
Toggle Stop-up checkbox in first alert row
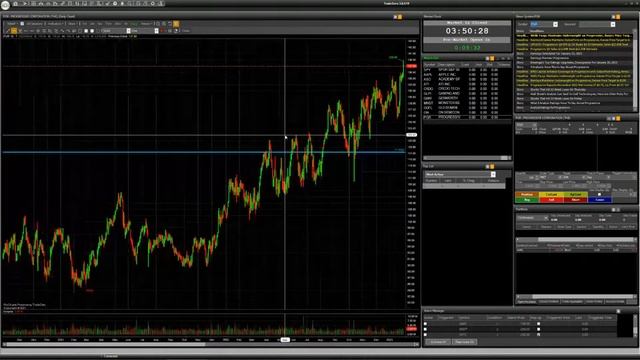(x=538, y=324)
